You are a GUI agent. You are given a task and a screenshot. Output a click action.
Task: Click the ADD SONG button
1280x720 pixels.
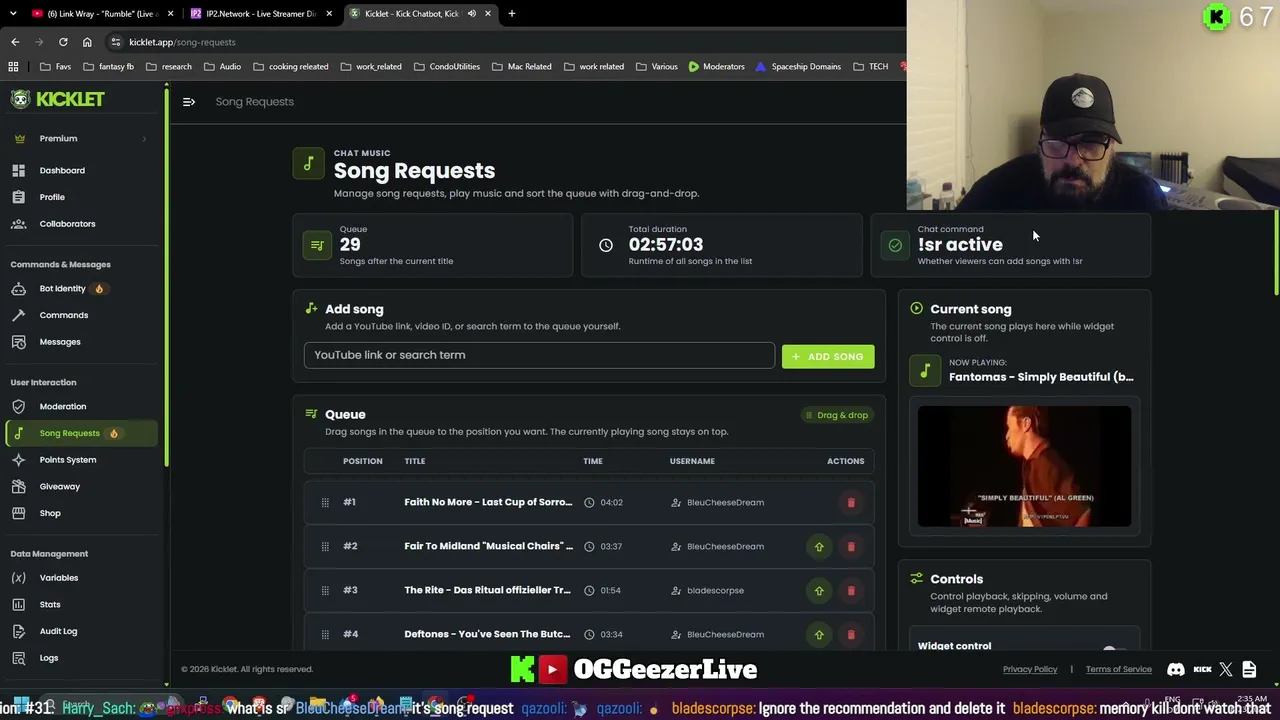pos(828,357)
